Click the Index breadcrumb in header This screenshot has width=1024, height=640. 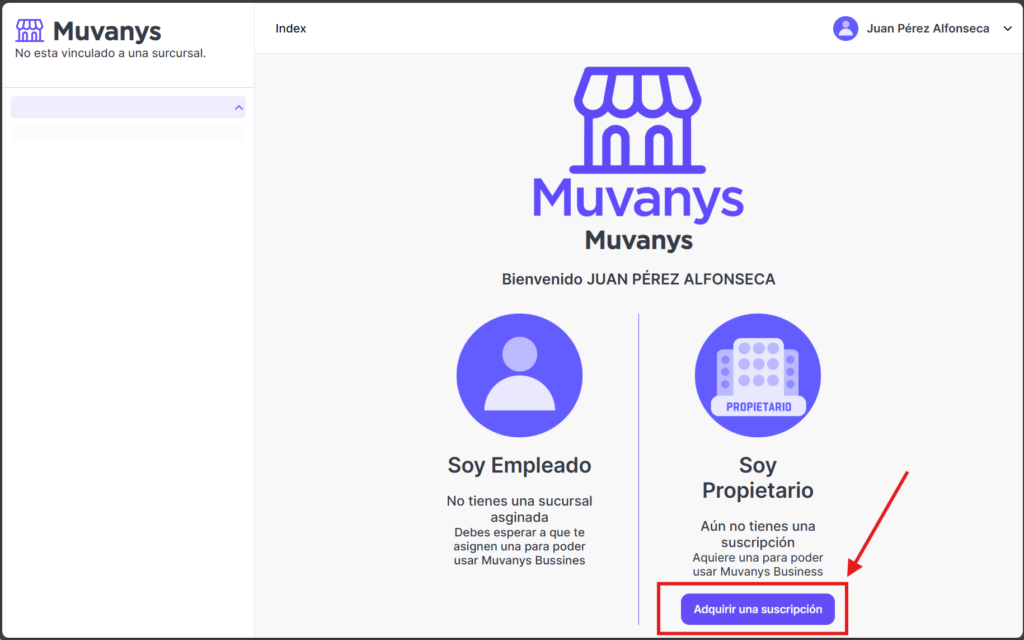(x=291, y=29)
